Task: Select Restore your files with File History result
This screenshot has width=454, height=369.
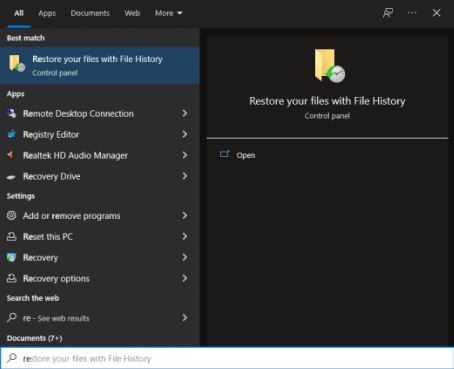Action: [100, 65]
